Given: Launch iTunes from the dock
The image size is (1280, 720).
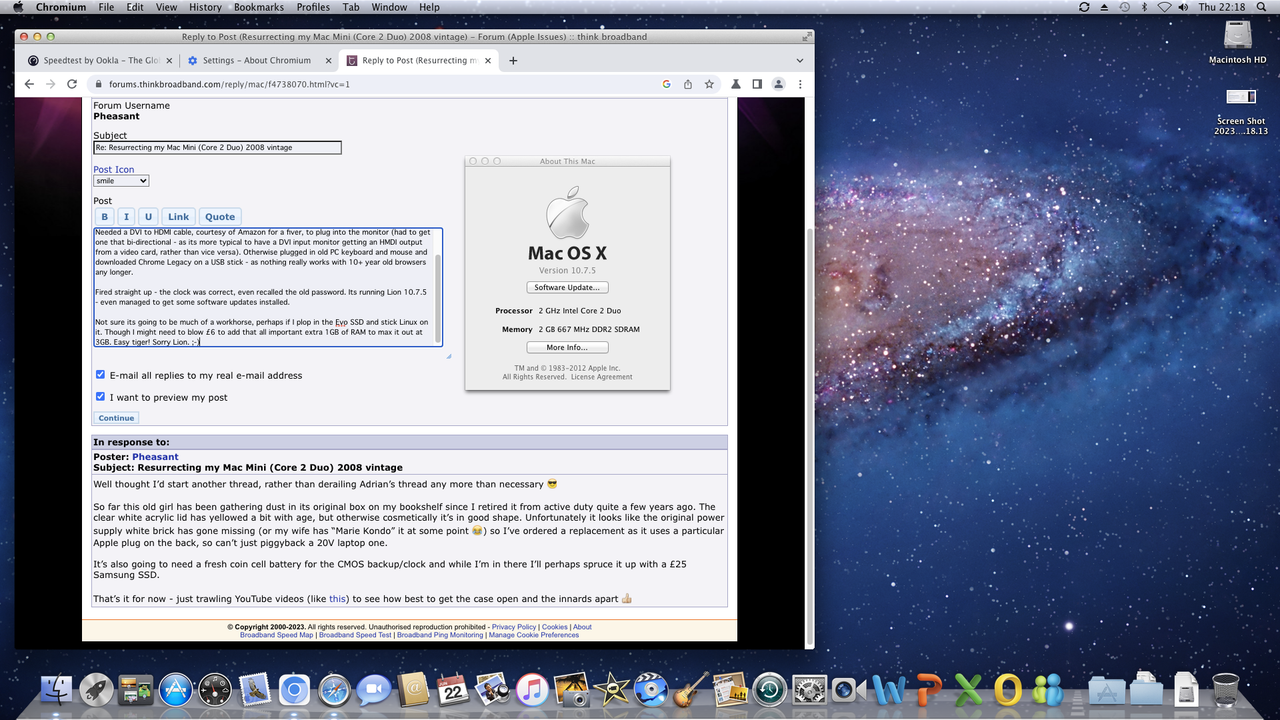Looking at the screenshot, I should click(x=532, y=689).
